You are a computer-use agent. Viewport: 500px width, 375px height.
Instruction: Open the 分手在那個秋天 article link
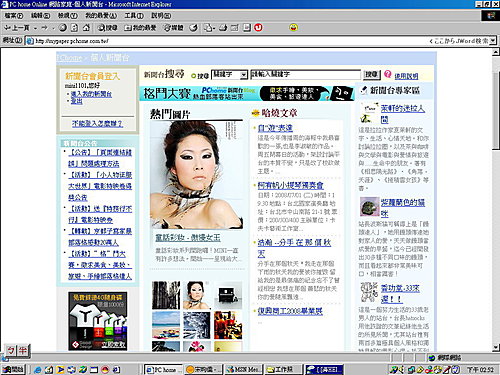coord(294,248)
